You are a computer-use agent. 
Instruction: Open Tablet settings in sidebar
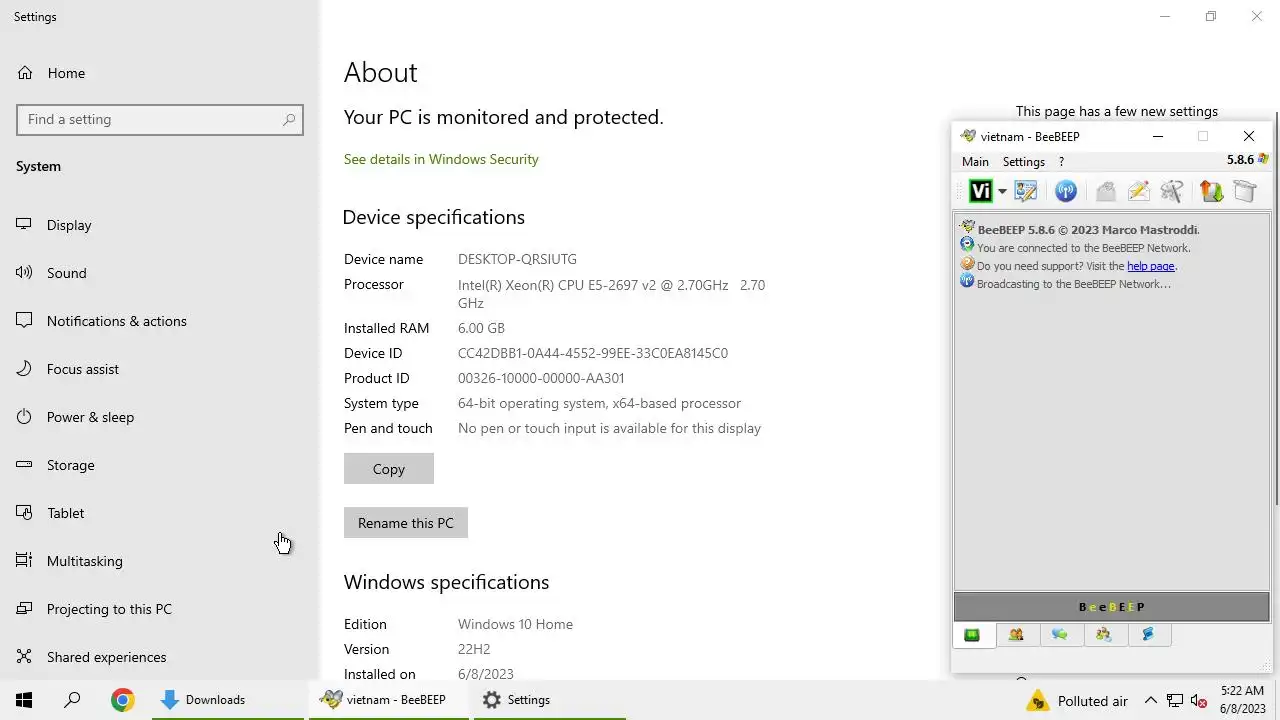(x=160, y=513)
